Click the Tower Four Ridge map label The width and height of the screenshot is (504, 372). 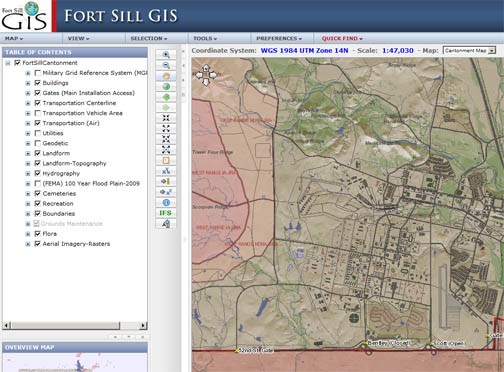click(x=212, y=152)
